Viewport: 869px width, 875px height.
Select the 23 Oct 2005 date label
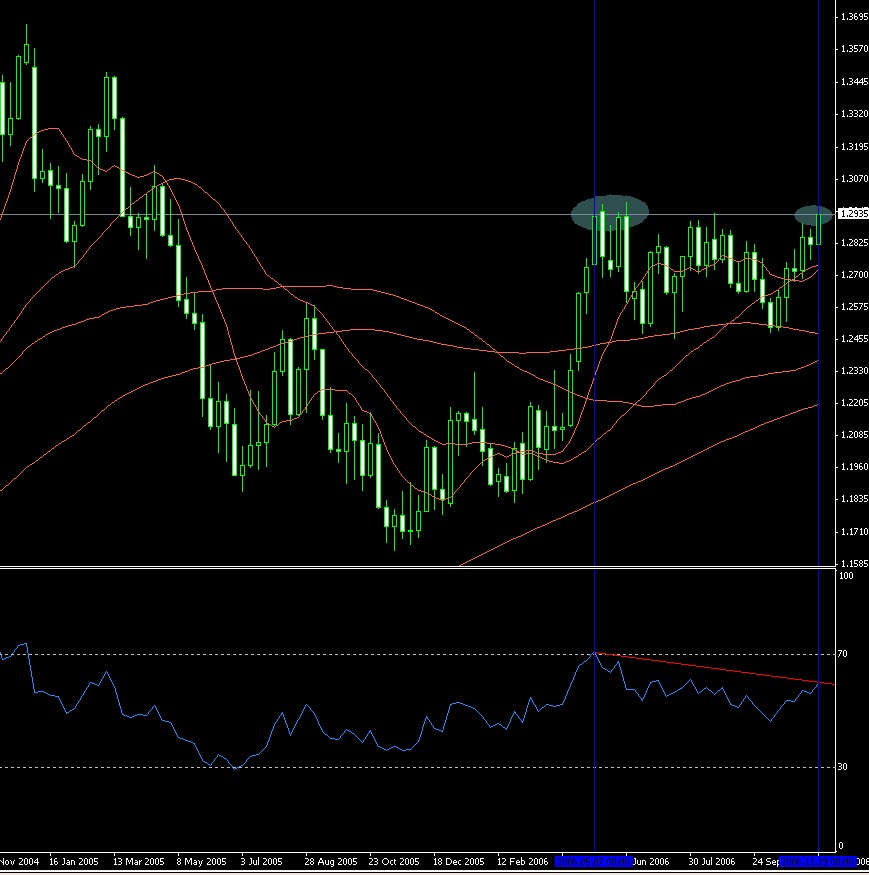393,862
